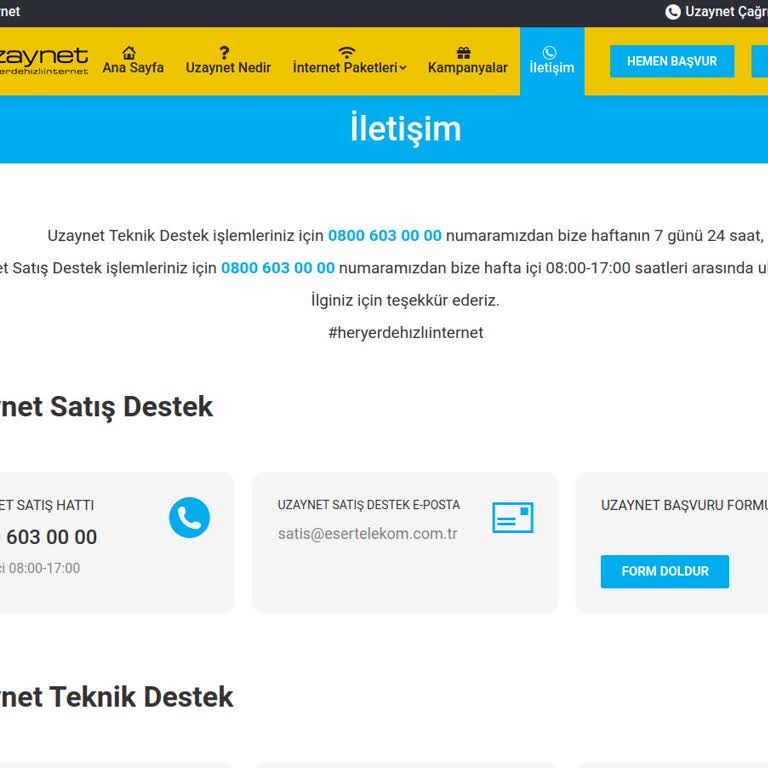Select the İletişim menu tab
The height and width of the screenshot is (768, 768).
click(x=552, y=61)
